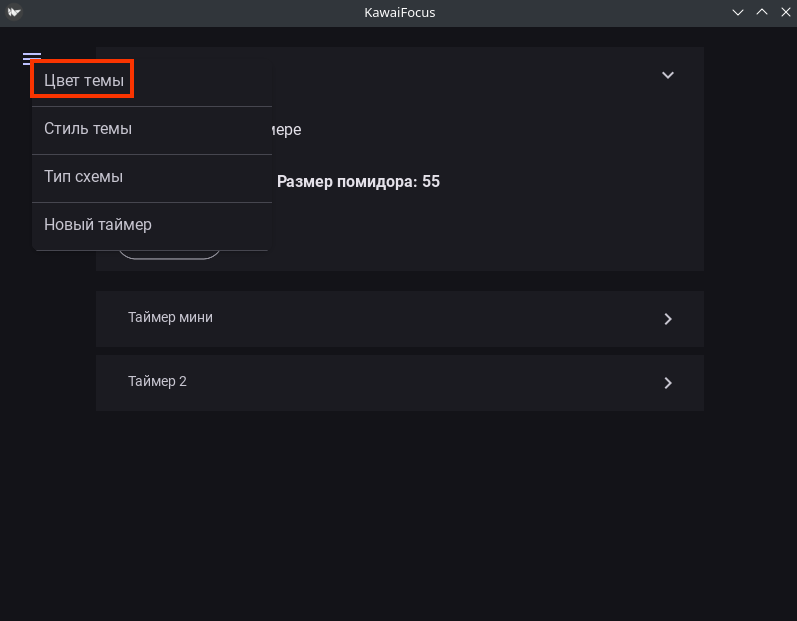Select the "Цвет темы" menu entry

click(84, 81)
